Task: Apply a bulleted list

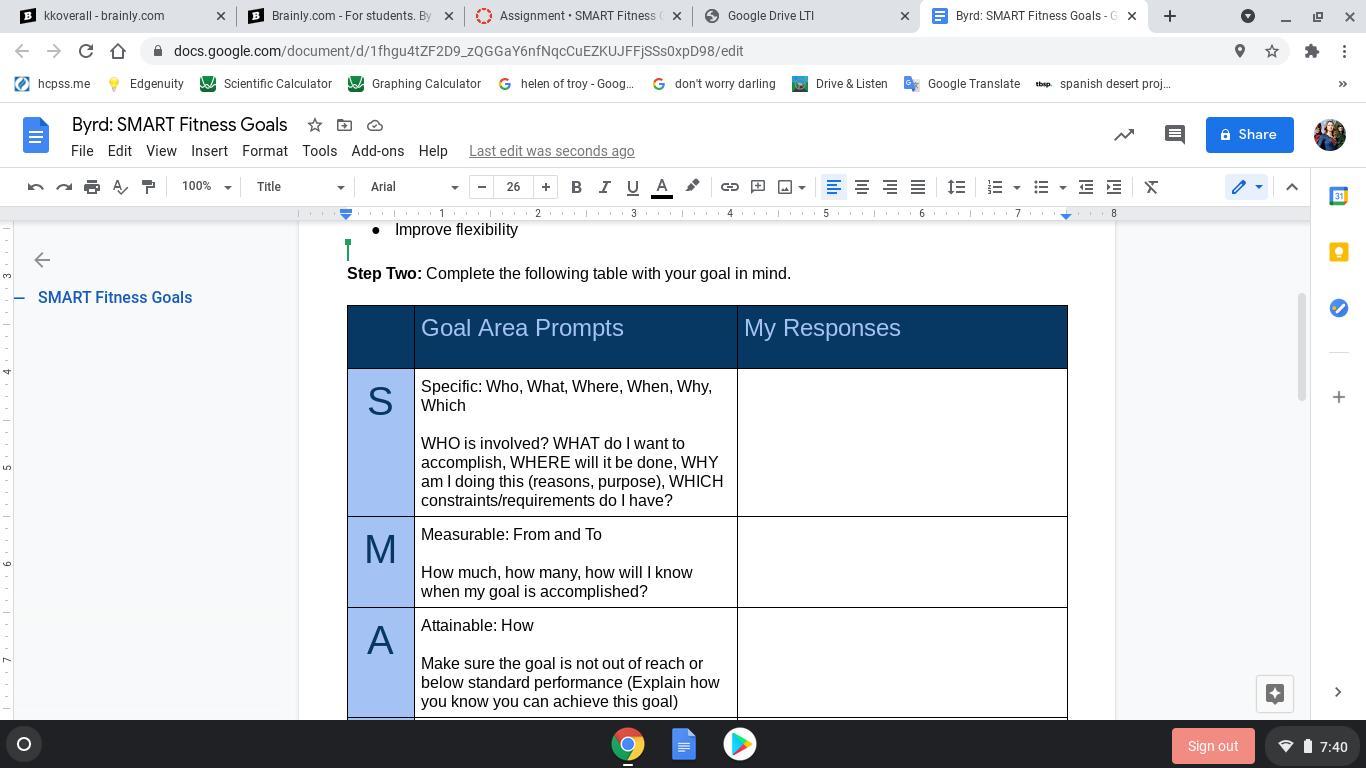Action: coord(1041,187)
